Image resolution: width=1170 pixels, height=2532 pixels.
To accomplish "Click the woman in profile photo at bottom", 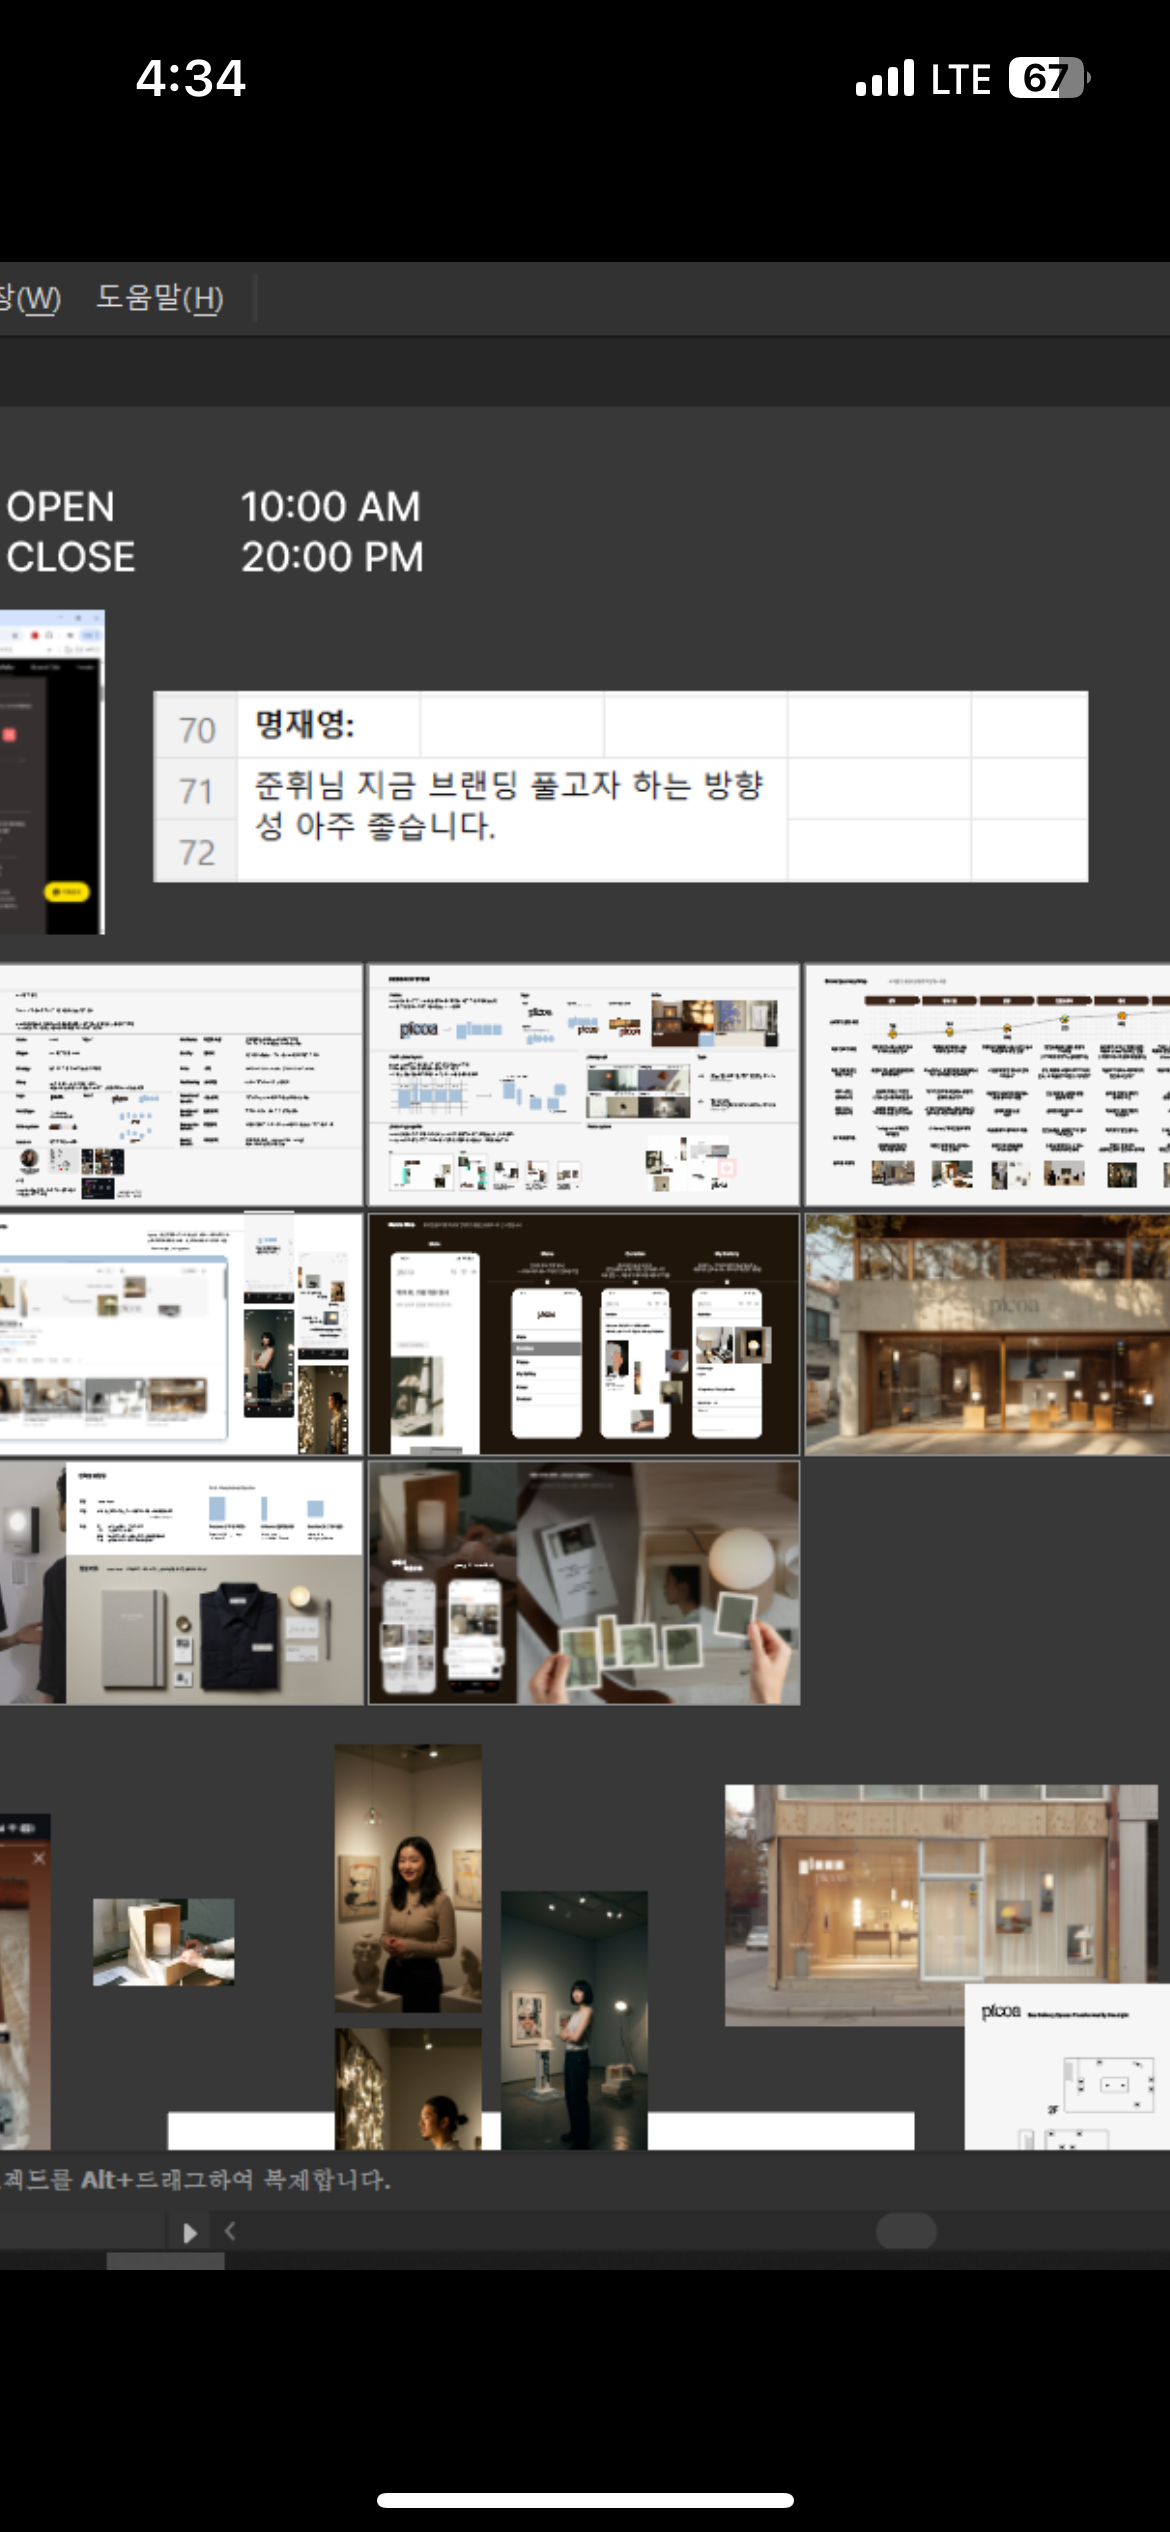I will click(x=408, y=2089).
